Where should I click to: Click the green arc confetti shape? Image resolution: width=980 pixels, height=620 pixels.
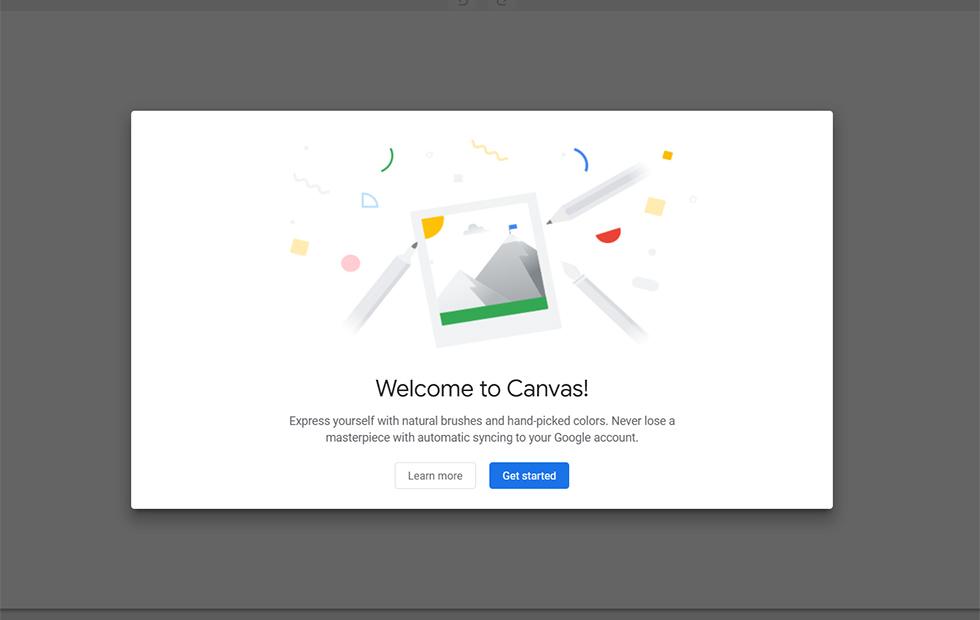(x=388, y=160)
